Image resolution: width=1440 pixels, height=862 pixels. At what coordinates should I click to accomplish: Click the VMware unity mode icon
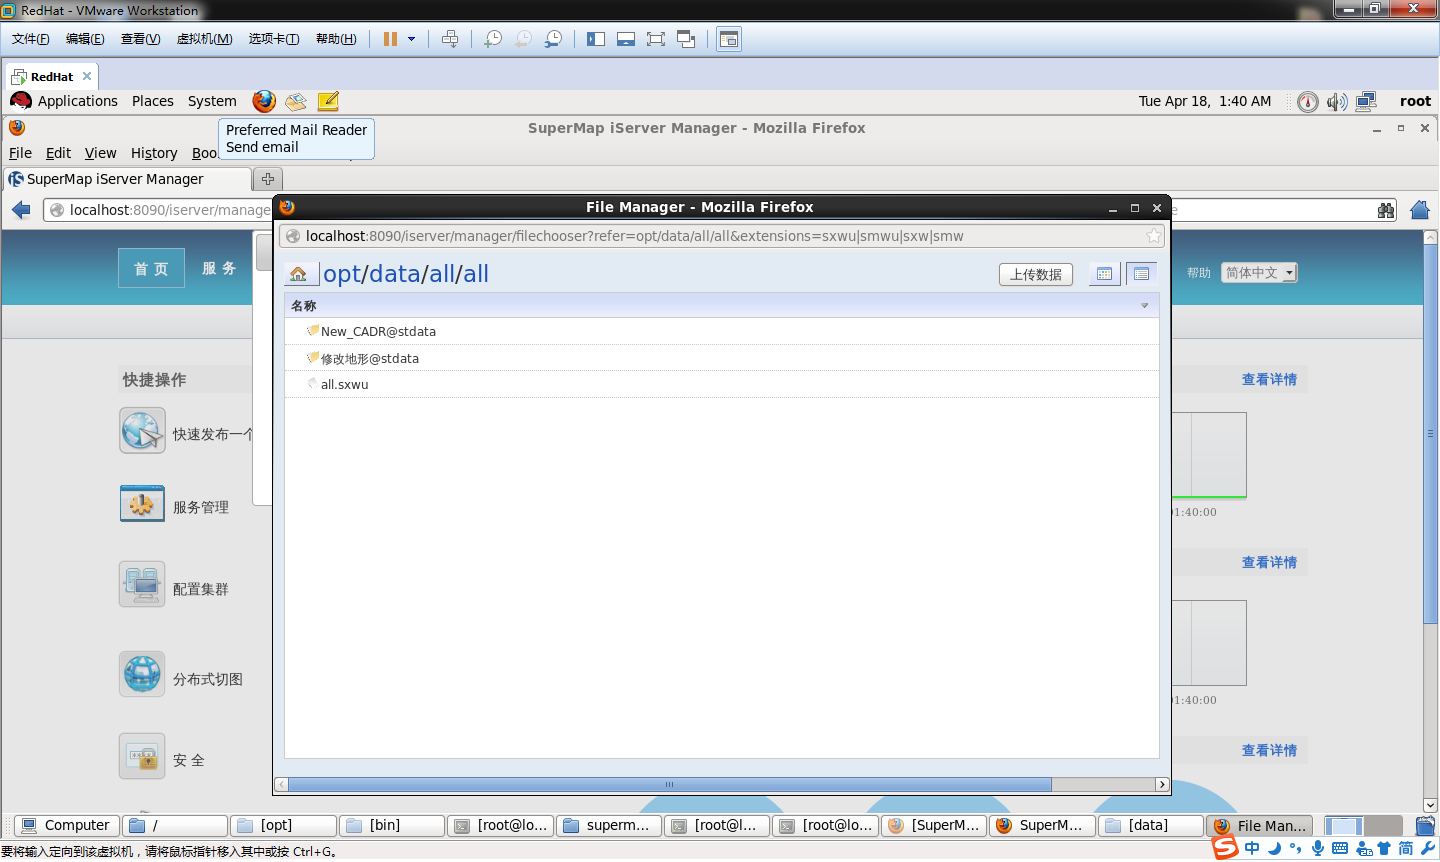686,39
